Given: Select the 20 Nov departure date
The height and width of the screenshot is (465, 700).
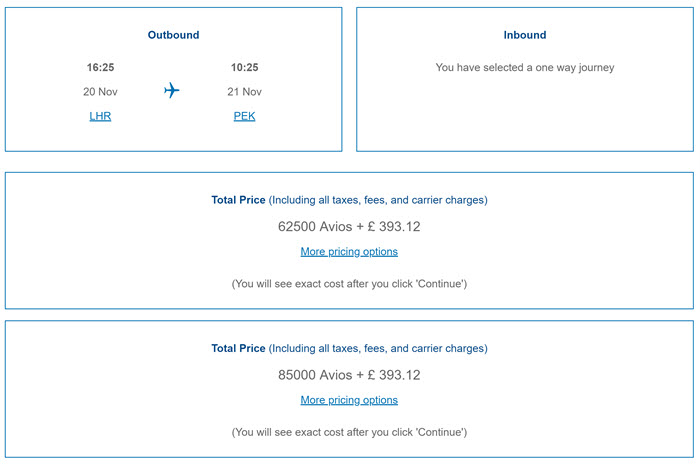Looking at the screenshot, I should pos(100,91).
